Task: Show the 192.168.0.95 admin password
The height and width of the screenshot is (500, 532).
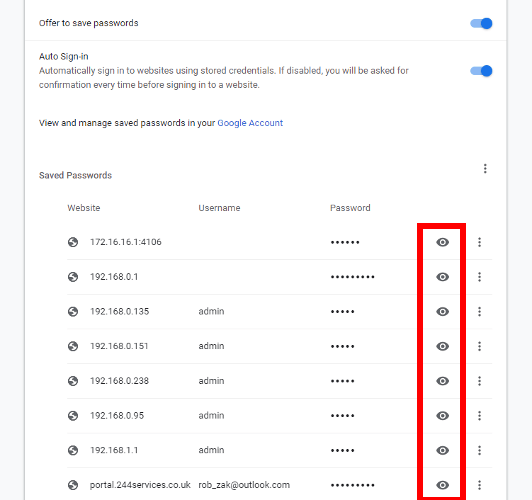Action: pyautogui.click(x=442, y=416)
